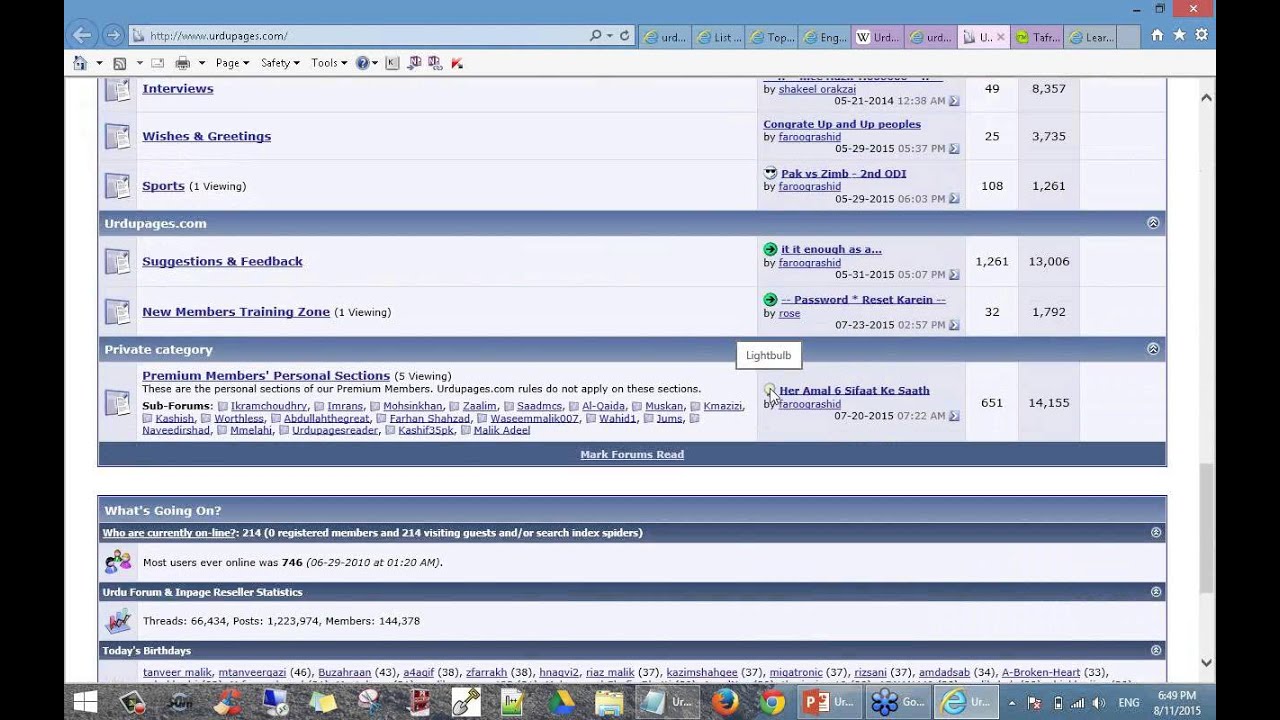Refresh the page with the reload icon
Viewport: 1280px width, 720px height.
[x=624, y=36]
